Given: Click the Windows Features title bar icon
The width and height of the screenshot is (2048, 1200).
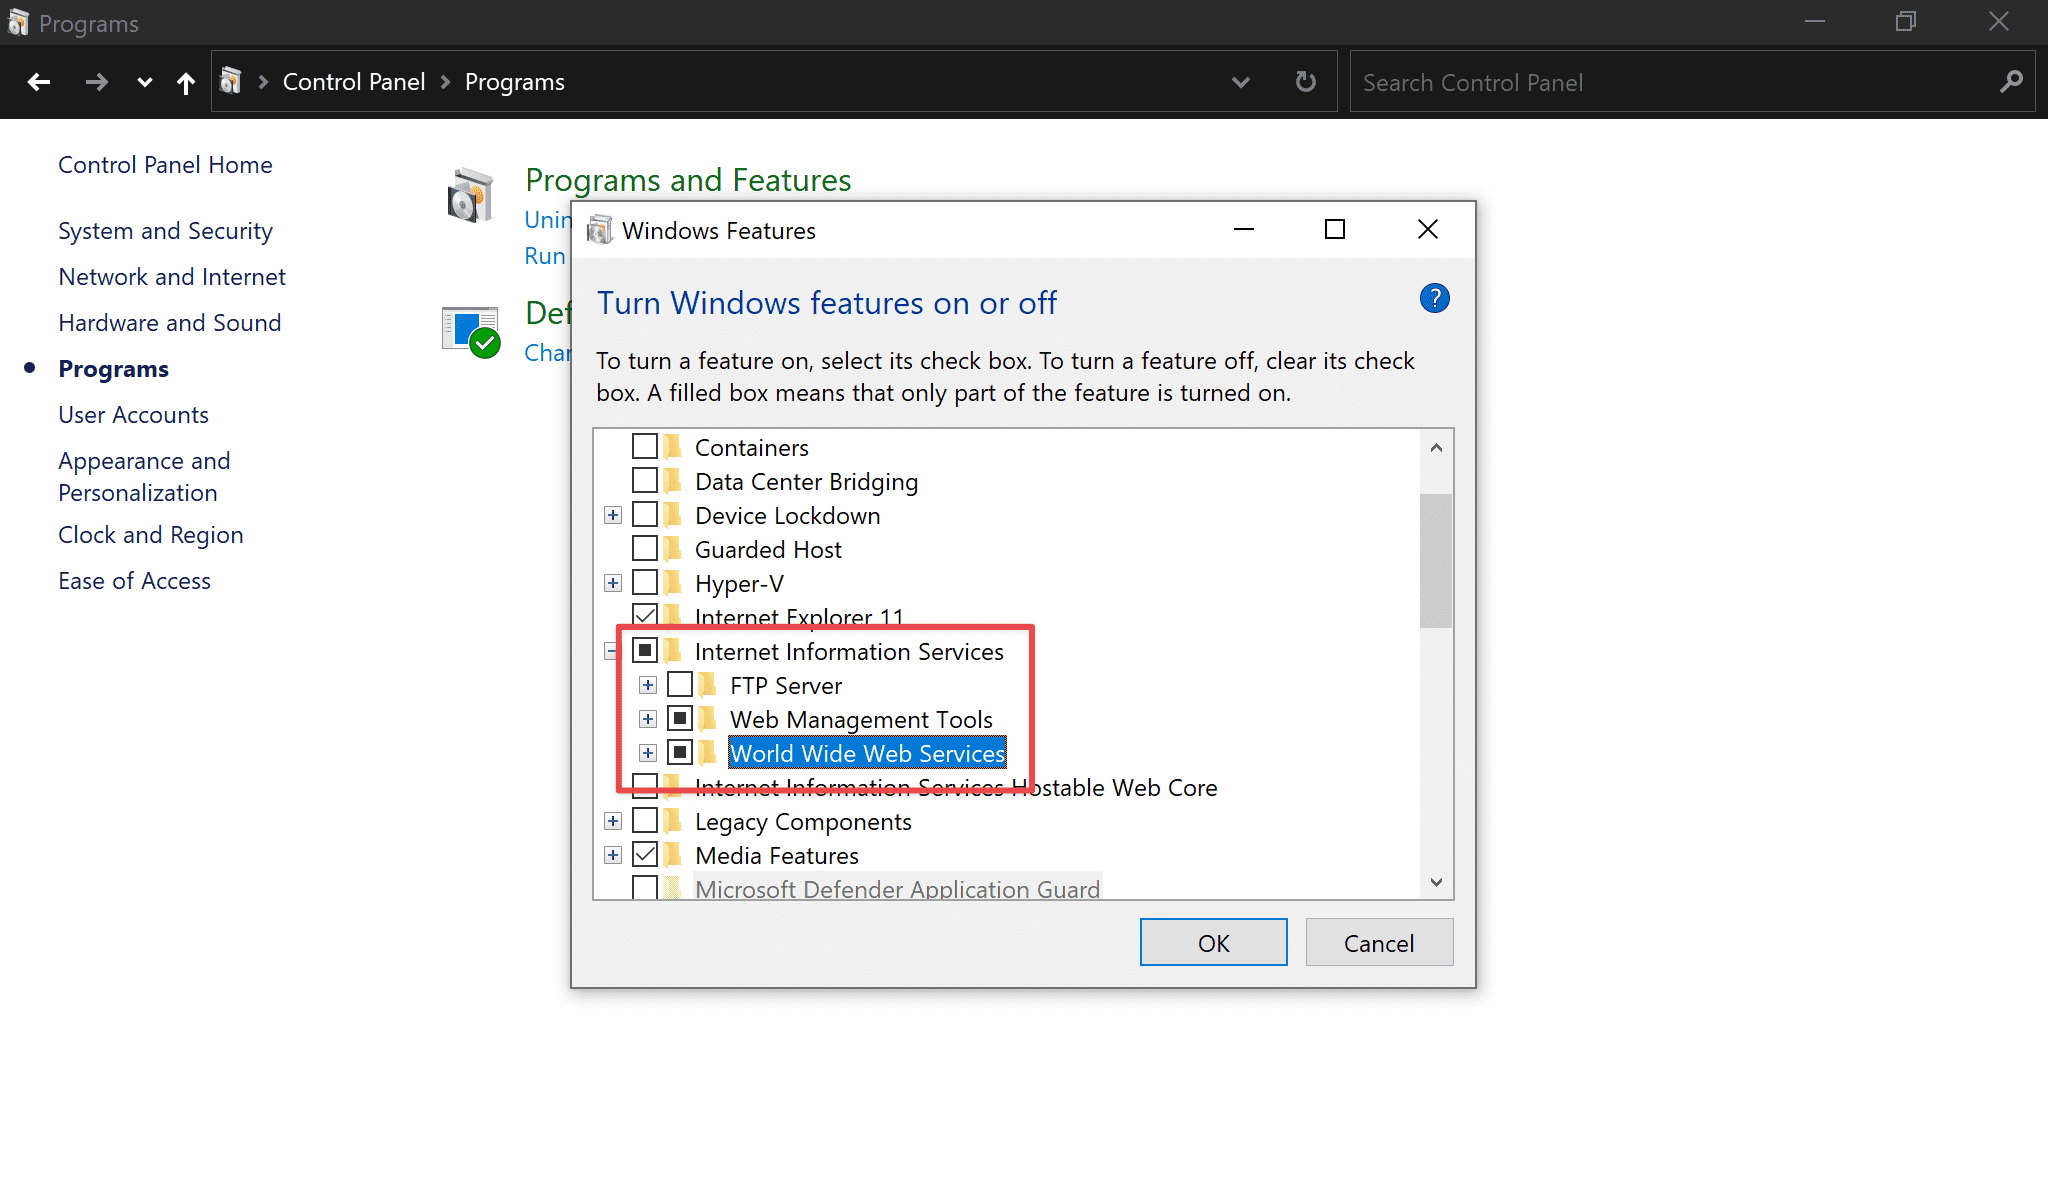Looking at the screenshot, I should click(600, 231).
